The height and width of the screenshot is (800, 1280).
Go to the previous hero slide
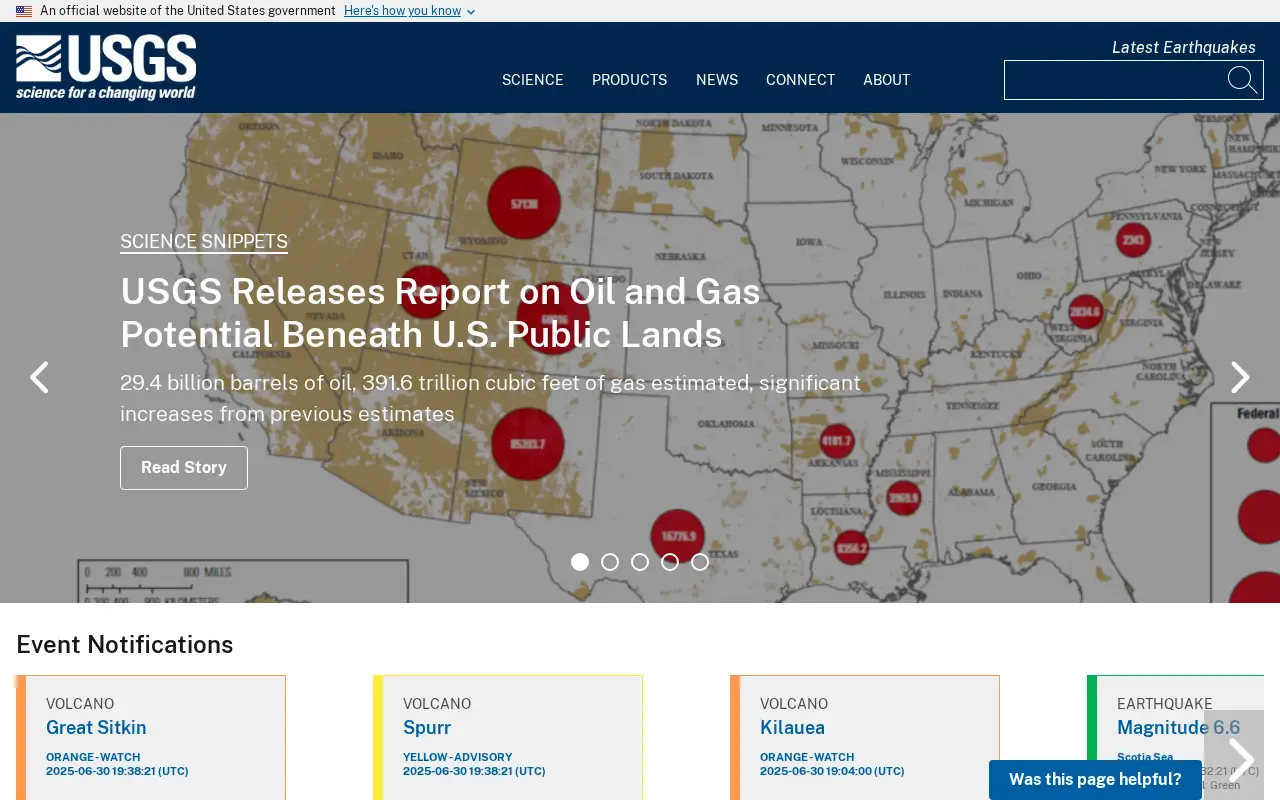(39, 377)
